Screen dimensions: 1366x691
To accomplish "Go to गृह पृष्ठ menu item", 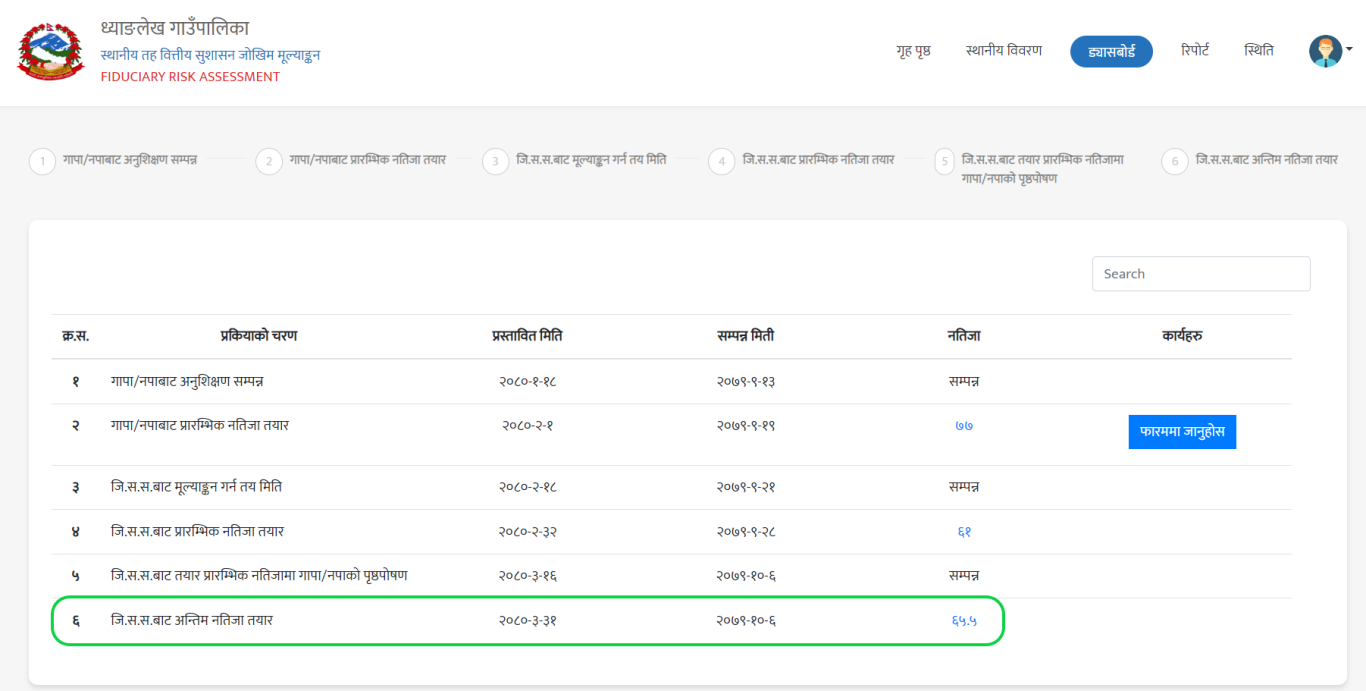I will point(913,51).
